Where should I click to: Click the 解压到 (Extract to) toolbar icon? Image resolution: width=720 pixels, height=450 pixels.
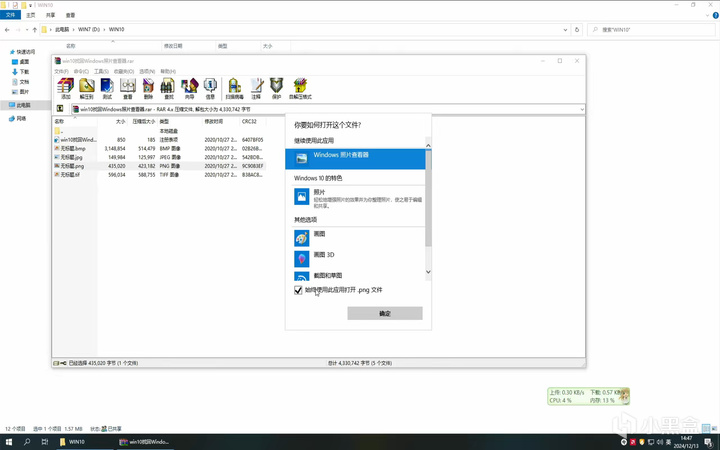[x=86, y=88]
